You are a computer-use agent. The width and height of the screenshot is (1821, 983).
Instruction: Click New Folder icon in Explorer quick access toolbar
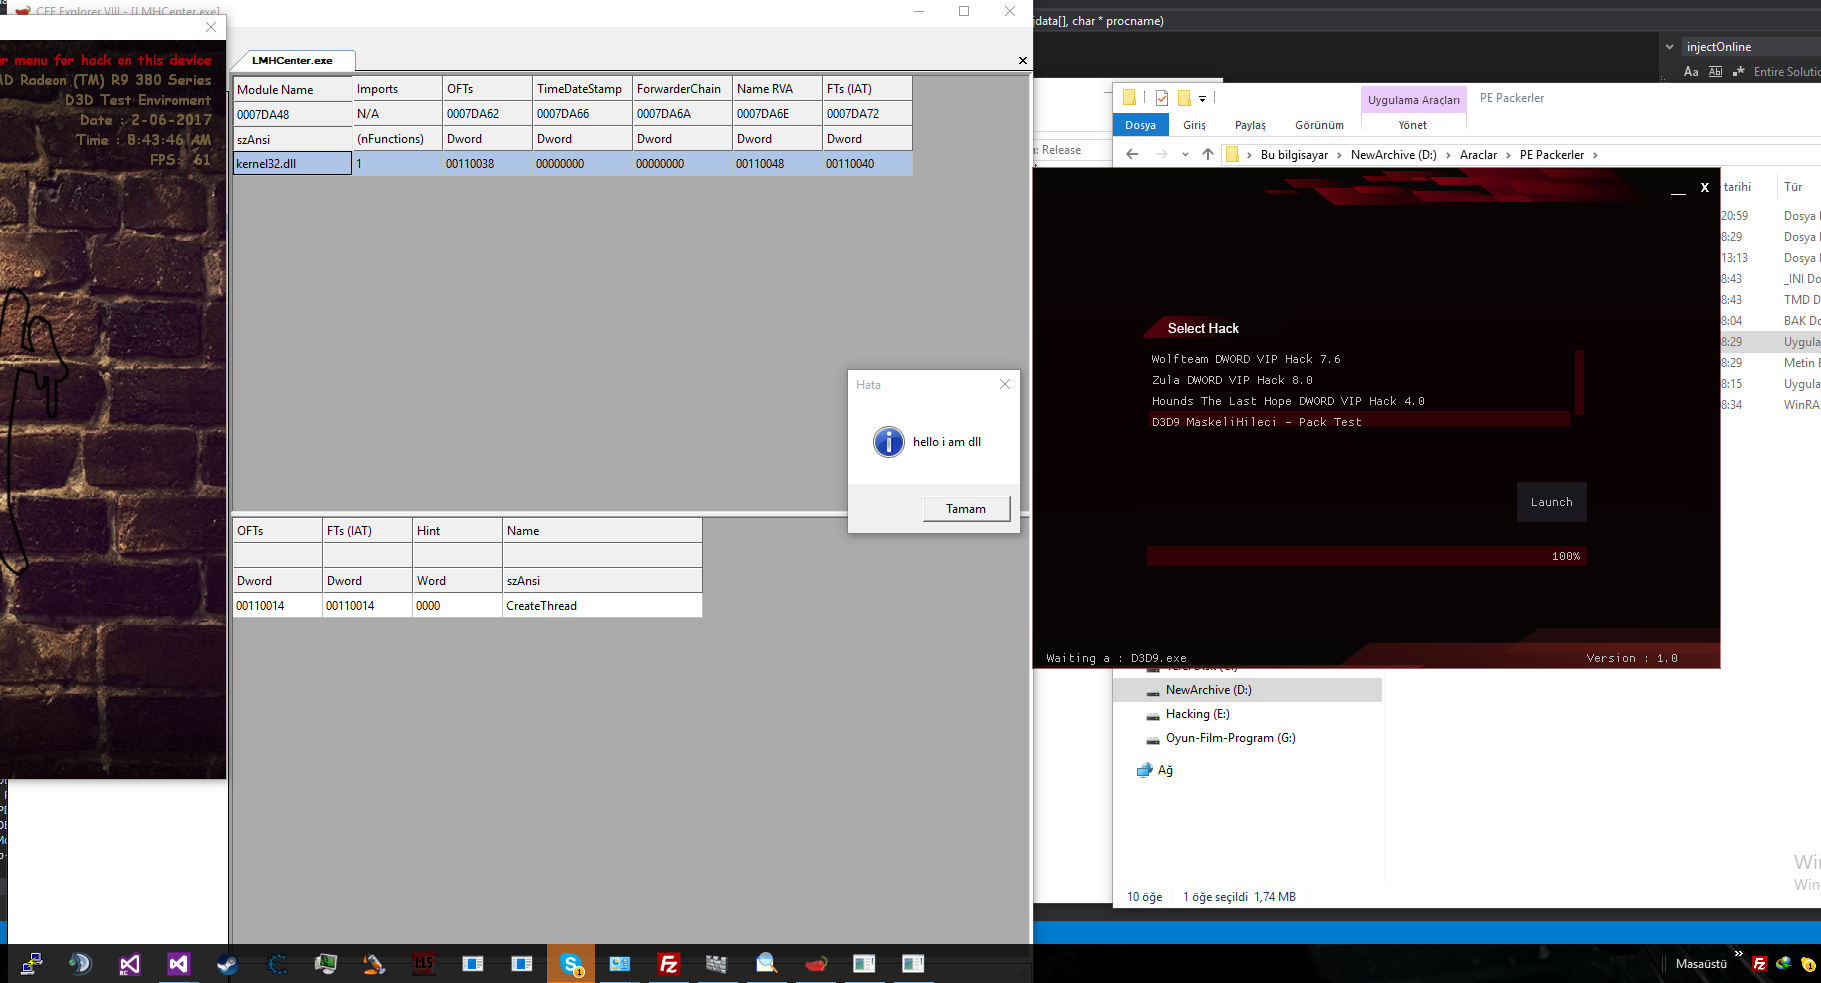point(1184,98)
